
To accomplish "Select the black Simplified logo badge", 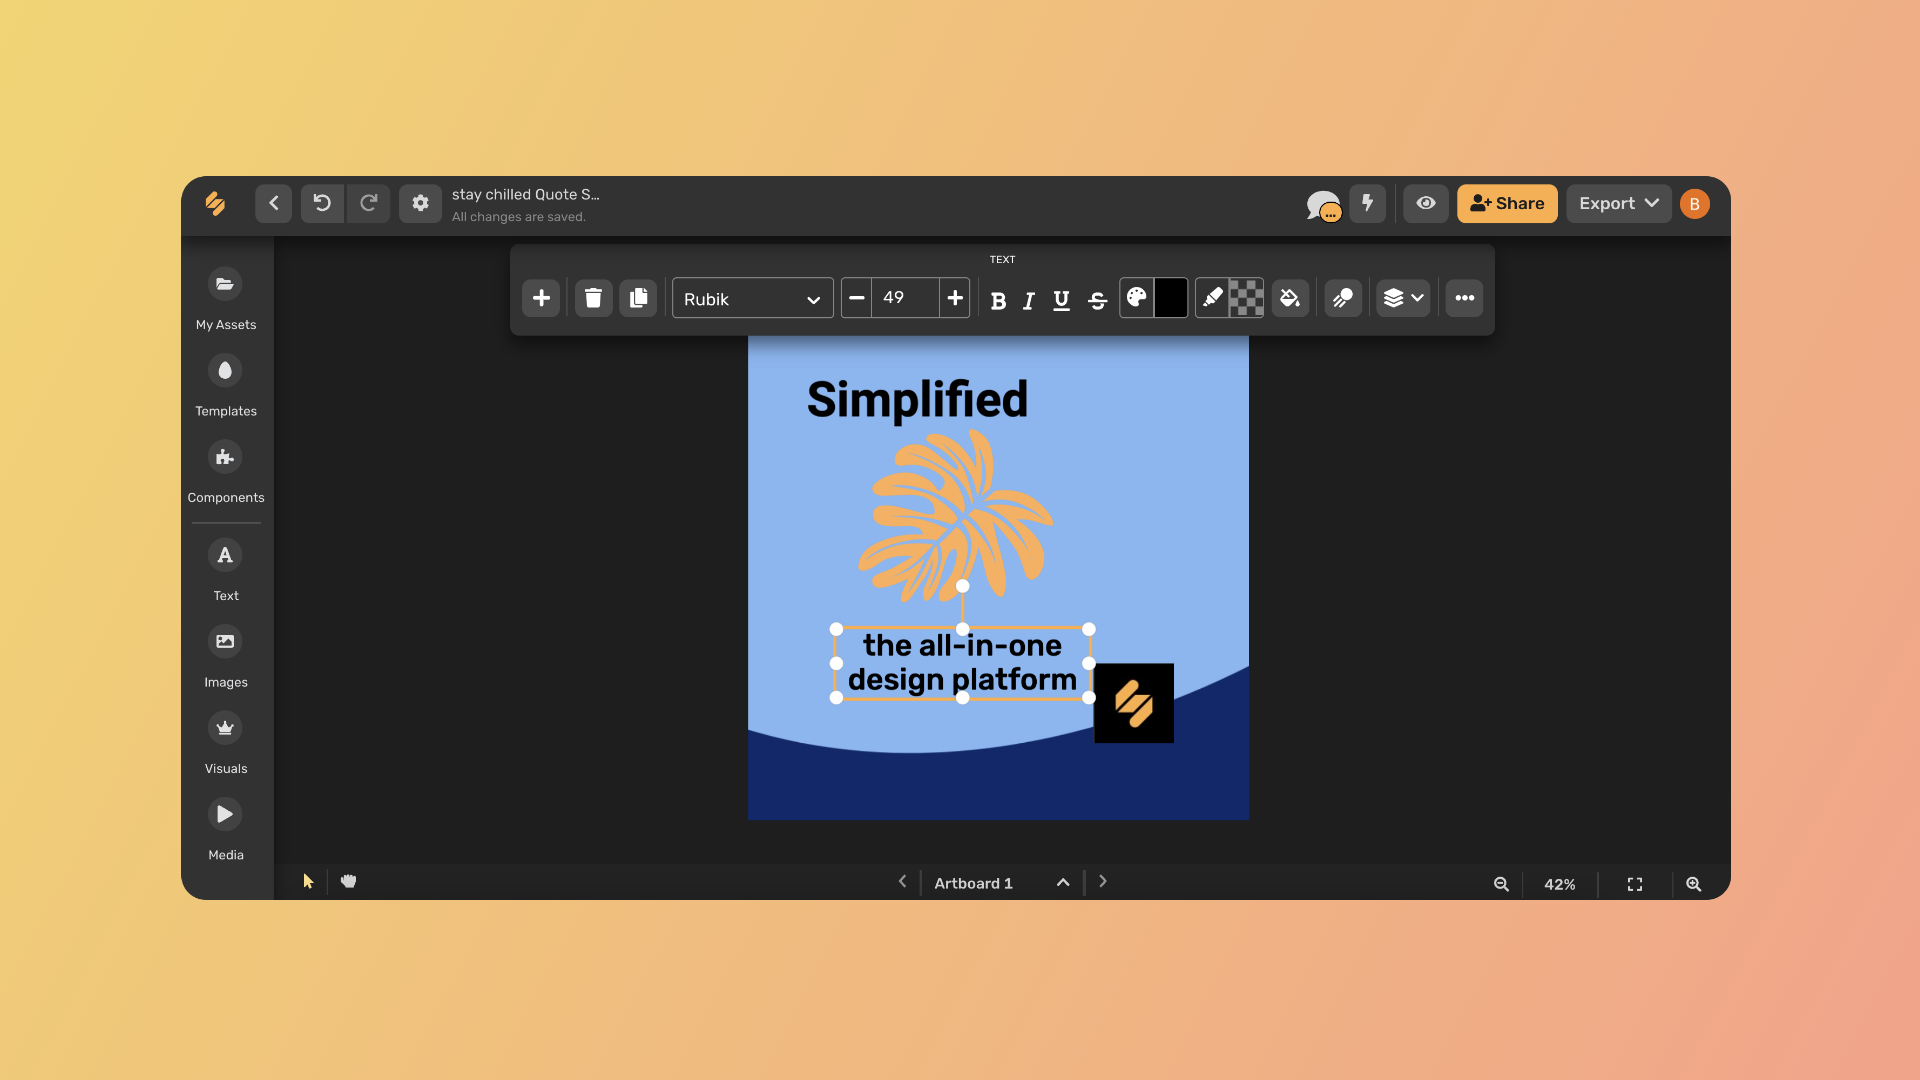I will pos(1134,703).
